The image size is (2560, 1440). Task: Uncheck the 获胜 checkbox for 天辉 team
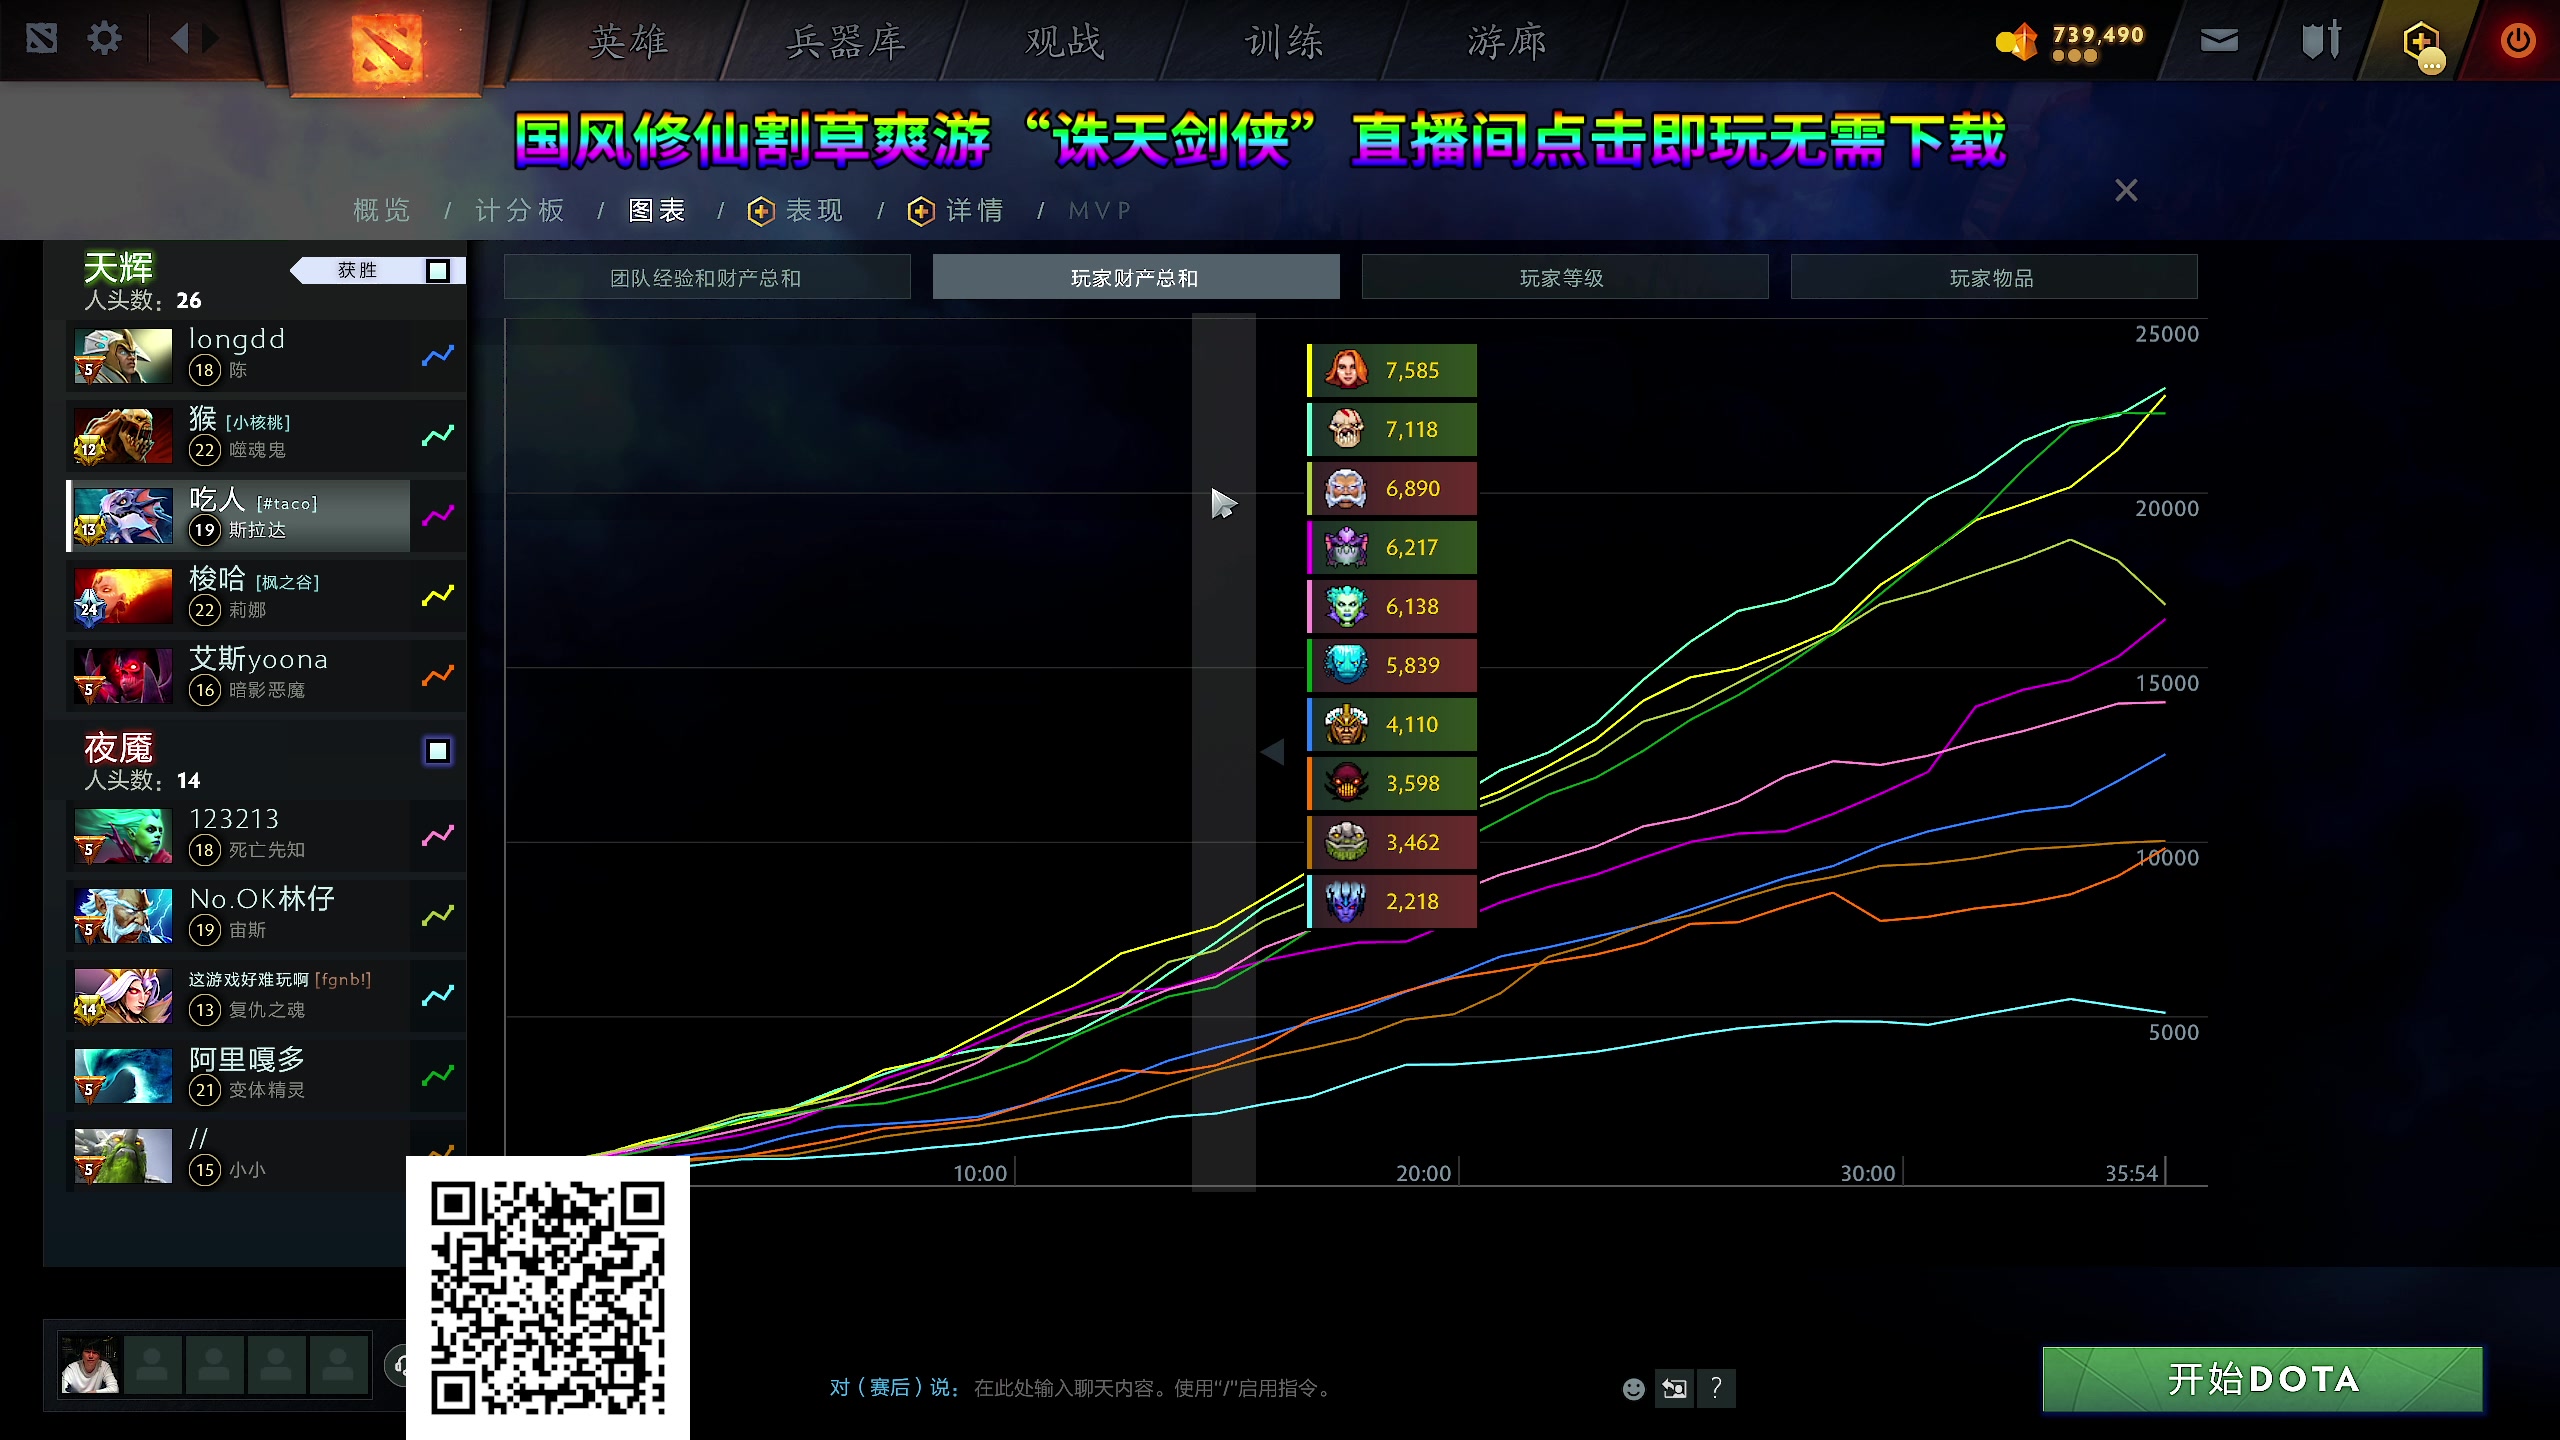(437, 269)
